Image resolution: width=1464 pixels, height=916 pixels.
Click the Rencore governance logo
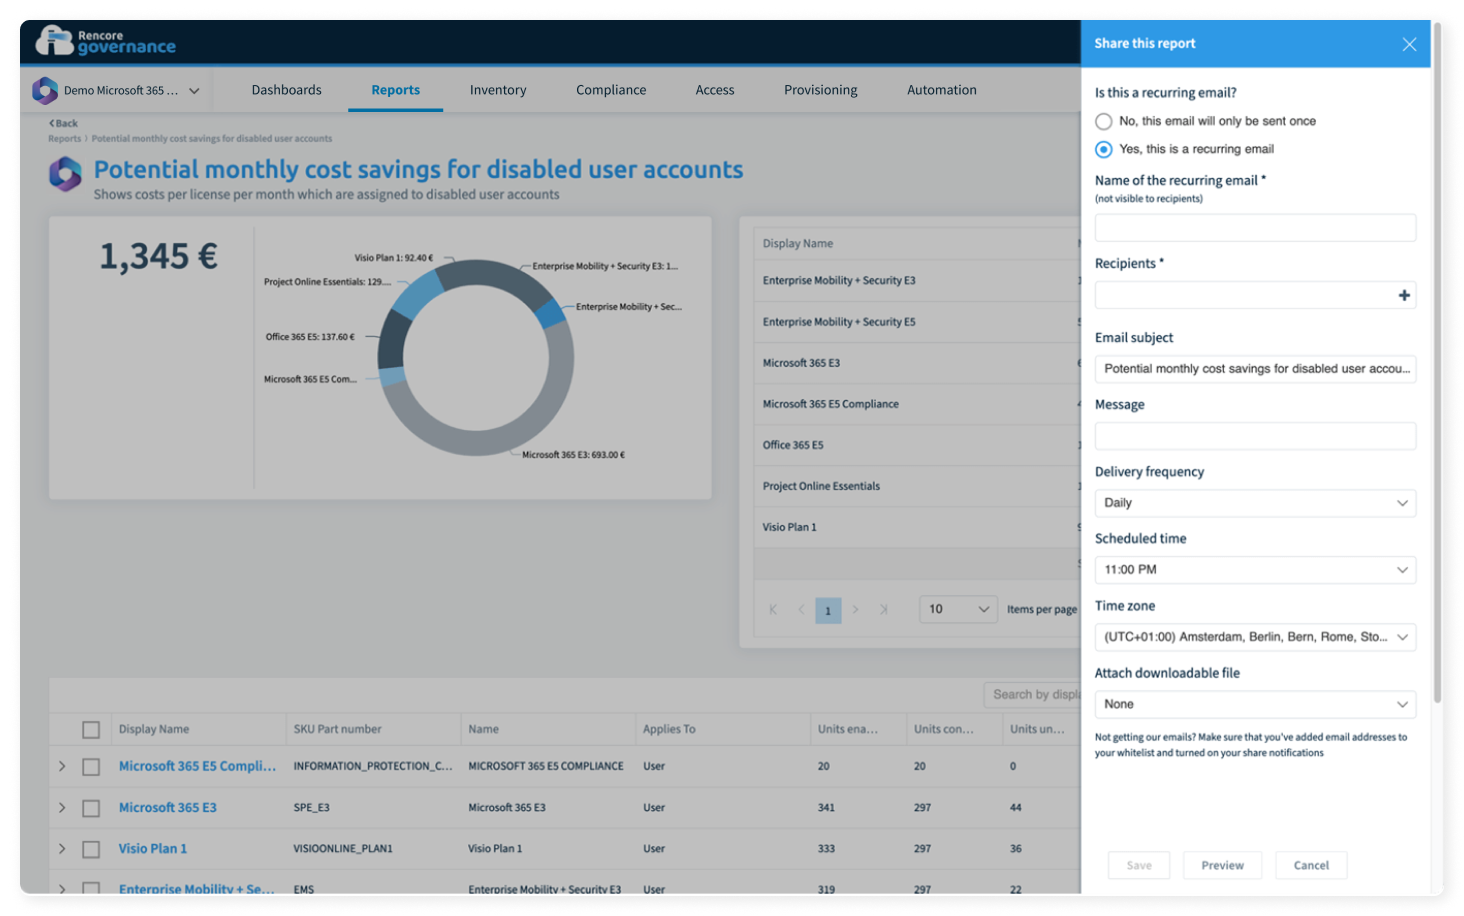(105, 41)
